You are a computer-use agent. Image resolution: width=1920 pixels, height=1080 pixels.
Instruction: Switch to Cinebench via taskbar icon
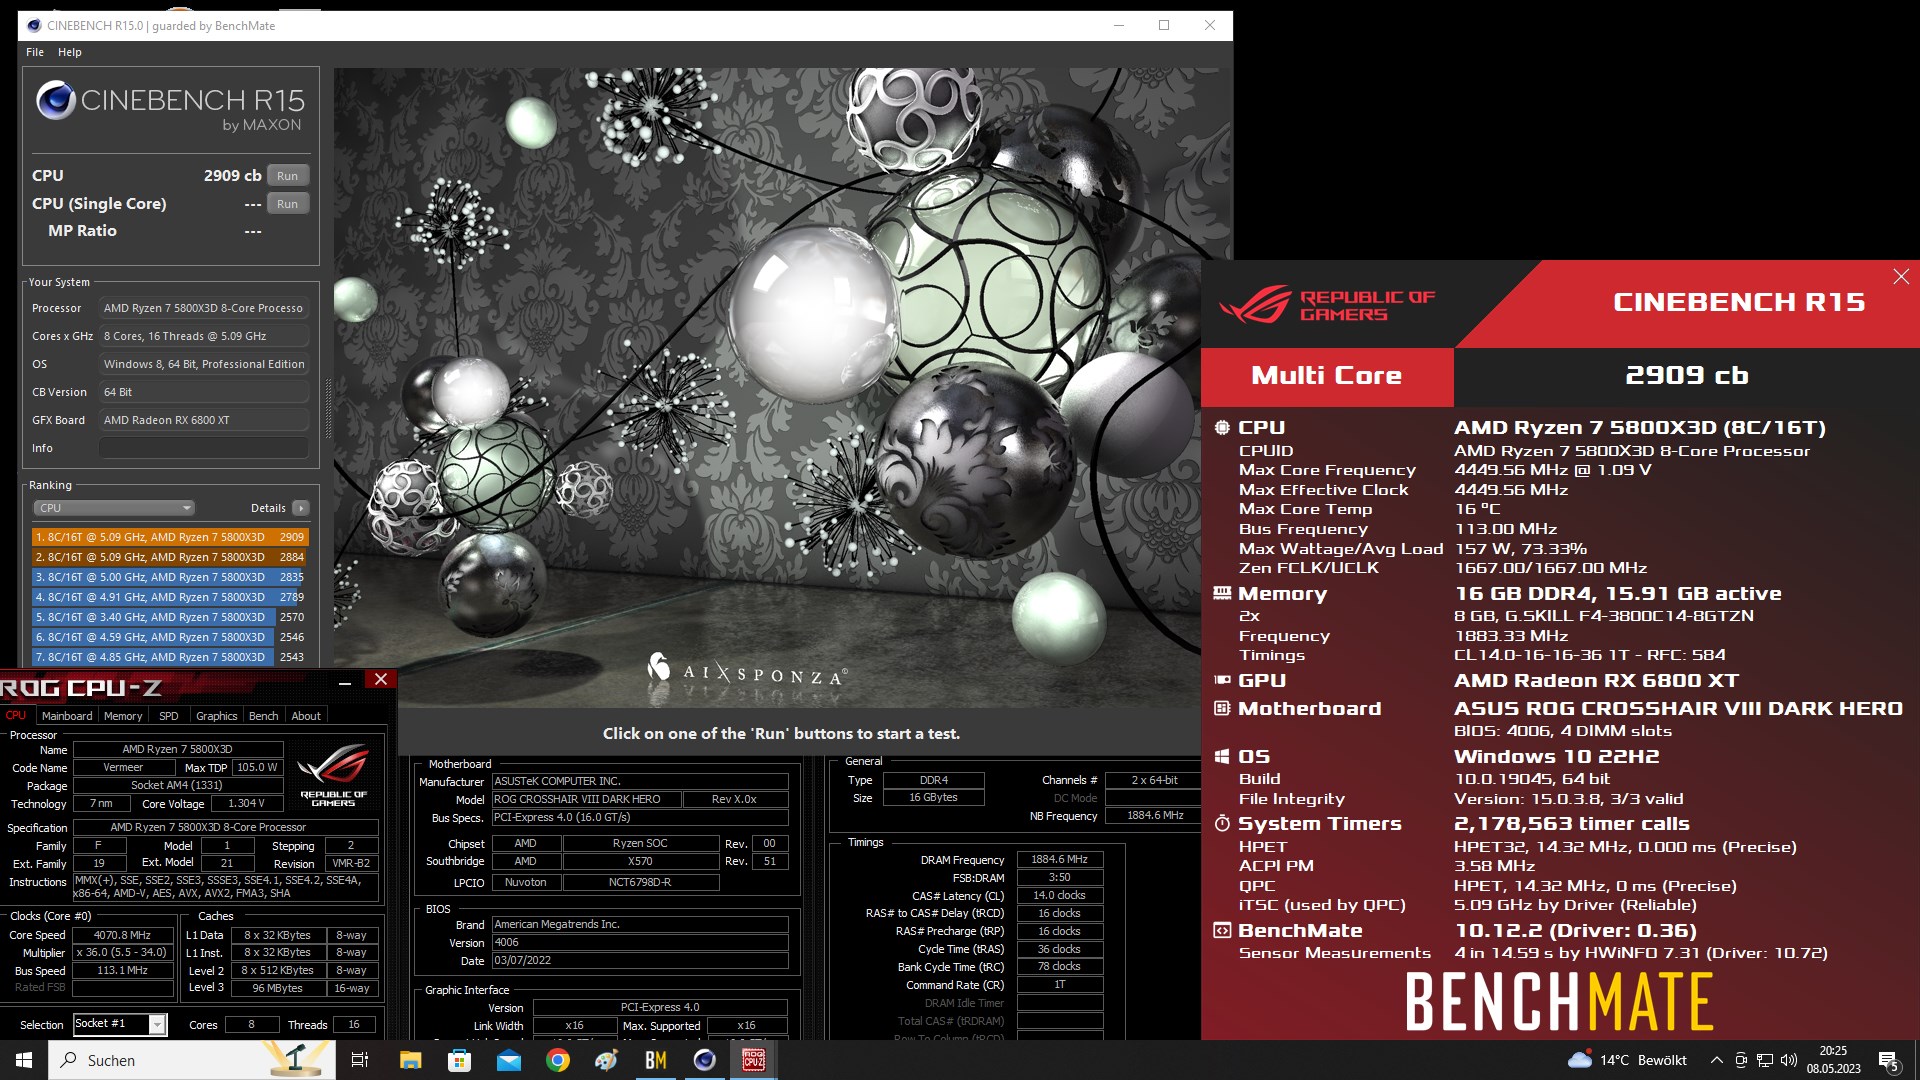[705, 1060]
